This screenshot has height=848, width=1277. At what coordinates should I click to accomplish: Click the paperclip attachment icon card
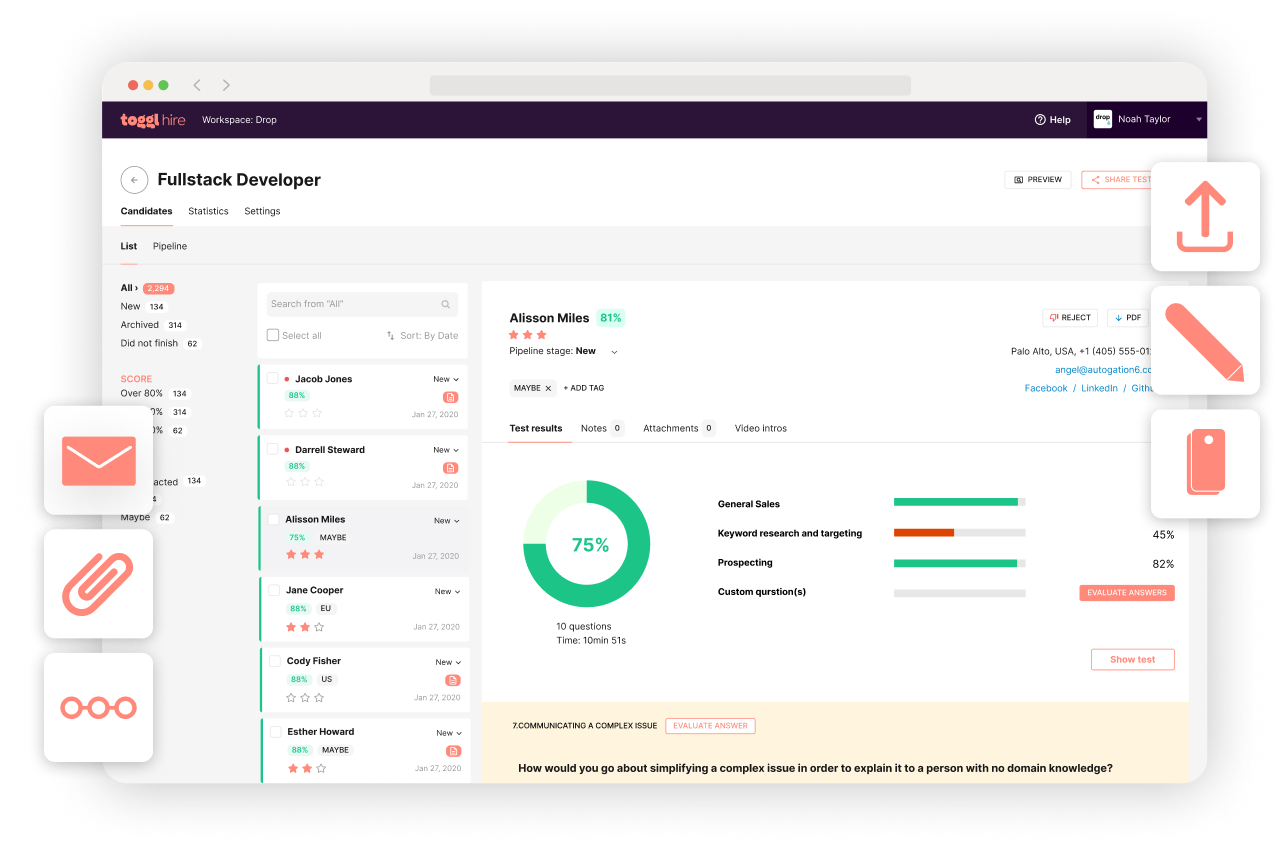(98, 584)
